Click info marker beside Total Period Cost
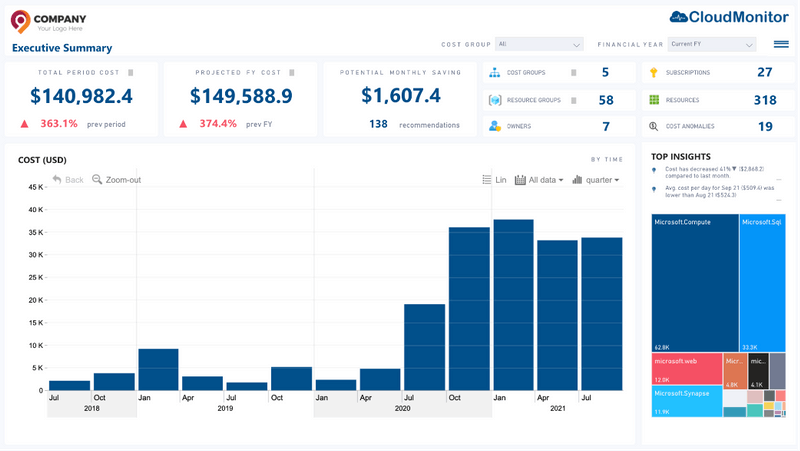 coord(131,72)
